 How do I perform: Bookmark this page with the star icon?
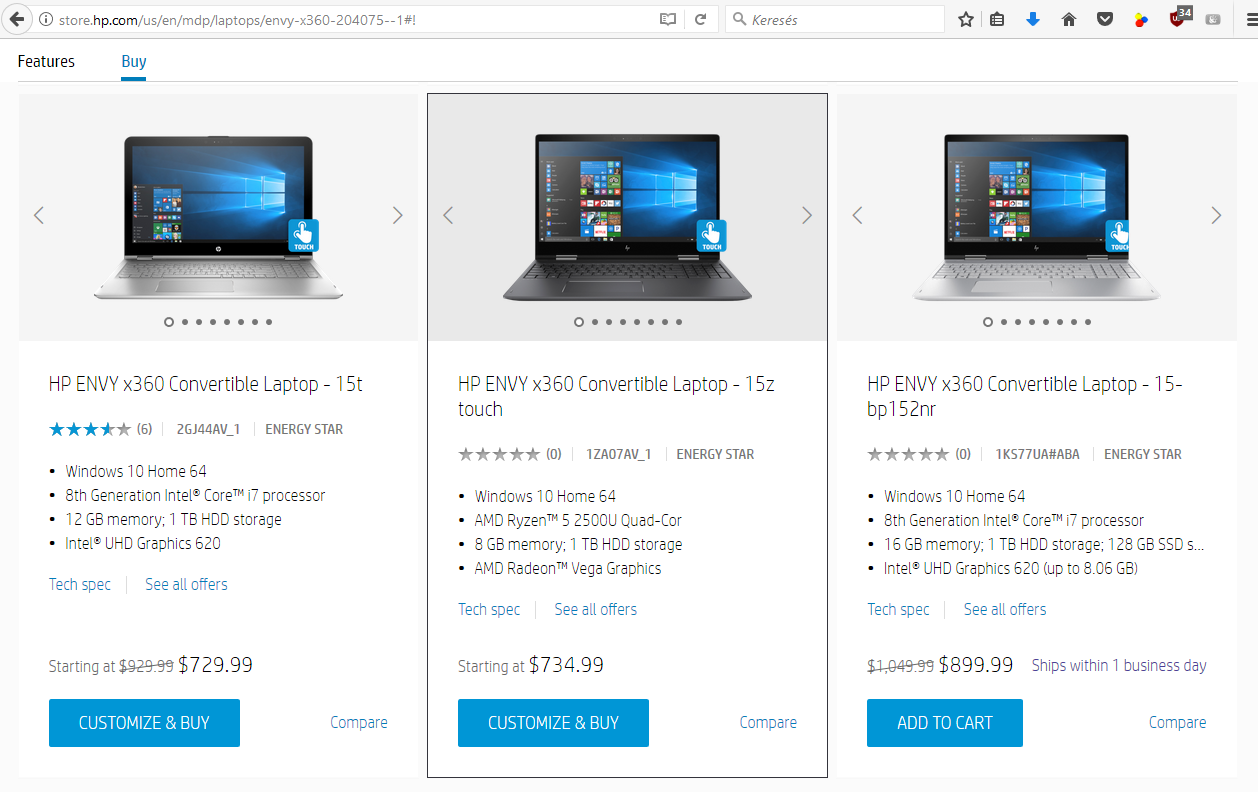(x=965, y=19)
